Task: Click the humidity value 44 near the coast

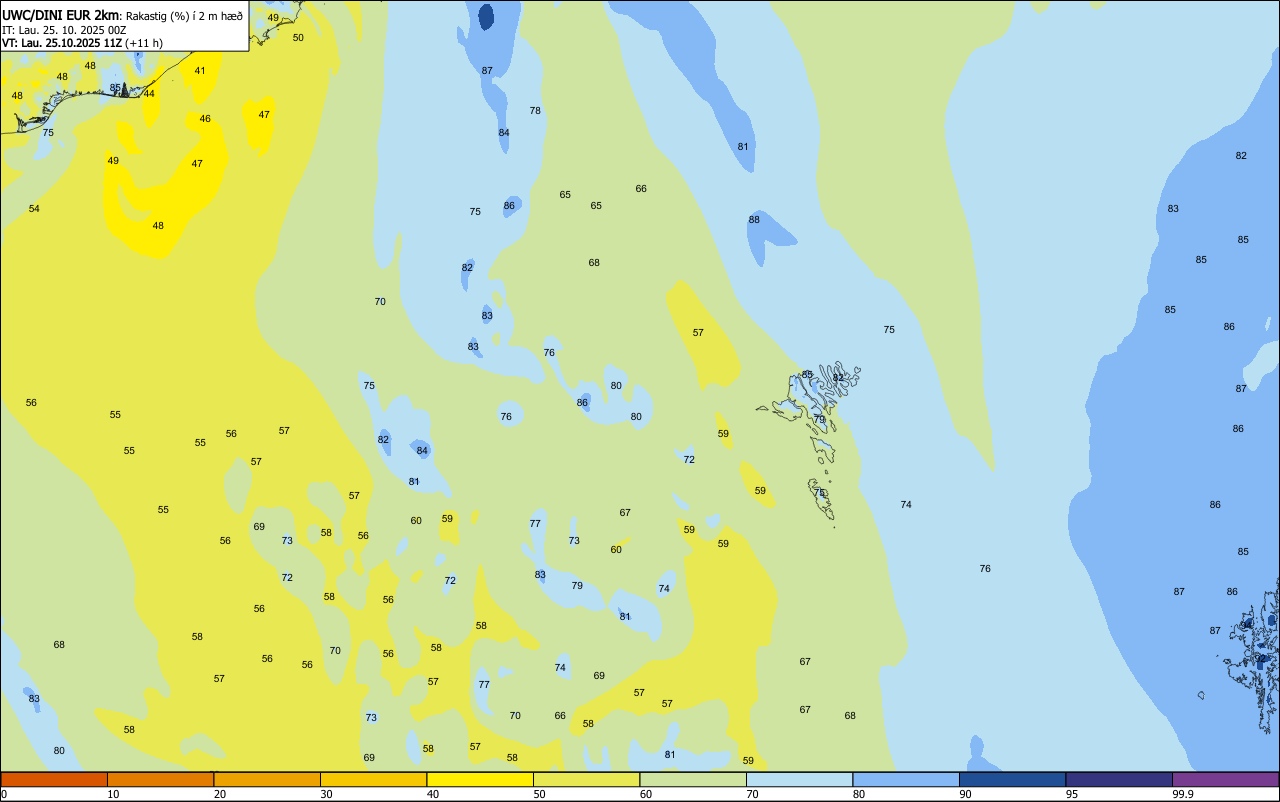Action: pos(149,93)
